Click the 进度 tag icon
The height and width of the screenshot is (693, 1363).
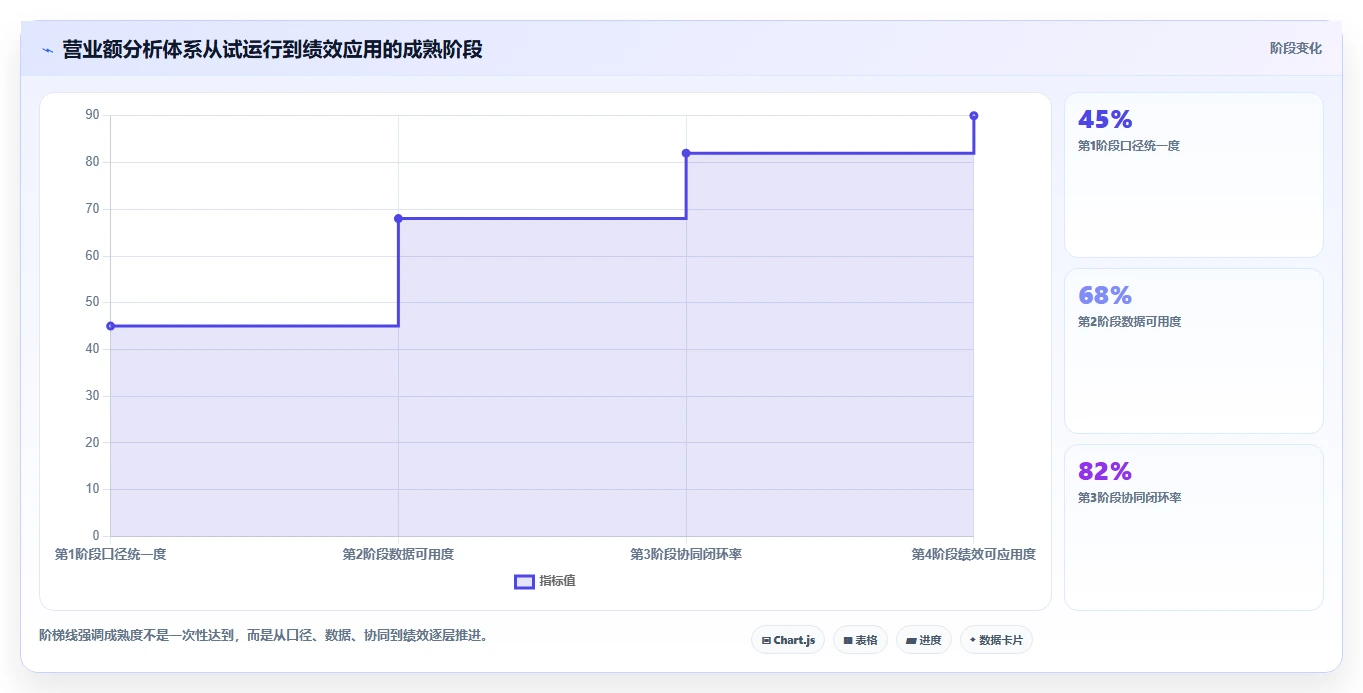pyautogui.click(x=911, y=640)
